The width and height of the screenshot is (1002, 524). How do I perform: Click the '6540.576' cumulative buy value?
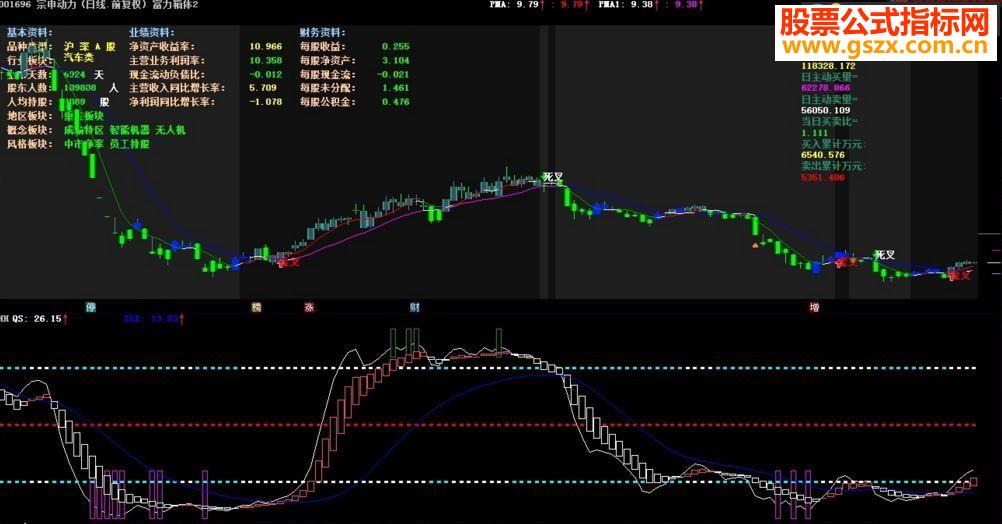823,155
